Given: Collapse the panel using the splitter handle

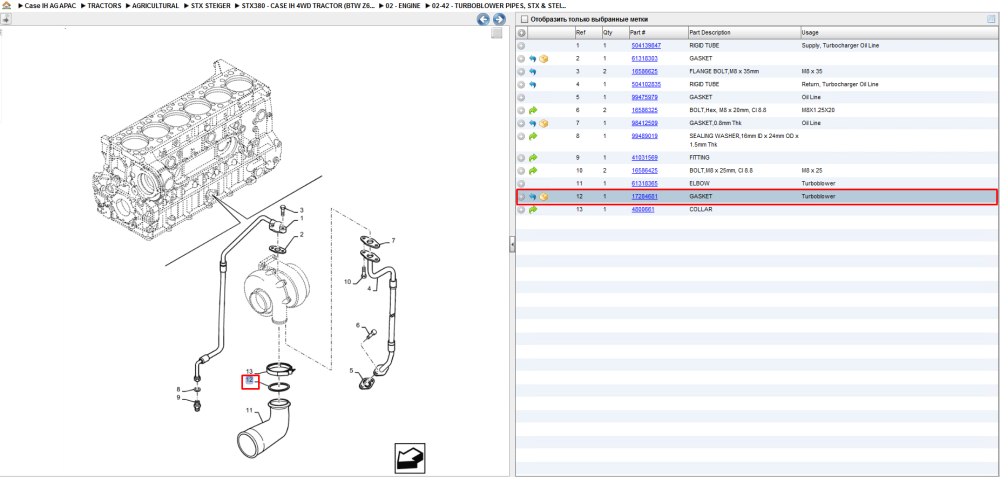Looking at the screenshot, I should (512, 245).
